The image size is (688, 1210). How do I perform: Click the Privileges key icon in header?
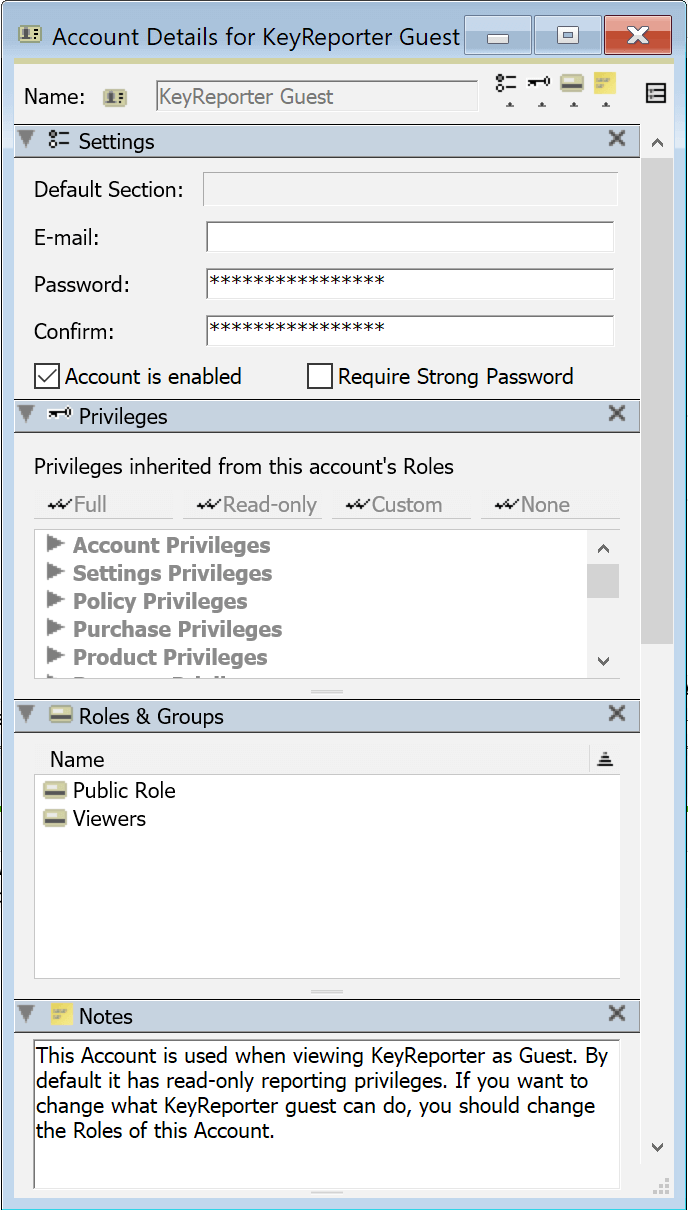coord(539,84)
